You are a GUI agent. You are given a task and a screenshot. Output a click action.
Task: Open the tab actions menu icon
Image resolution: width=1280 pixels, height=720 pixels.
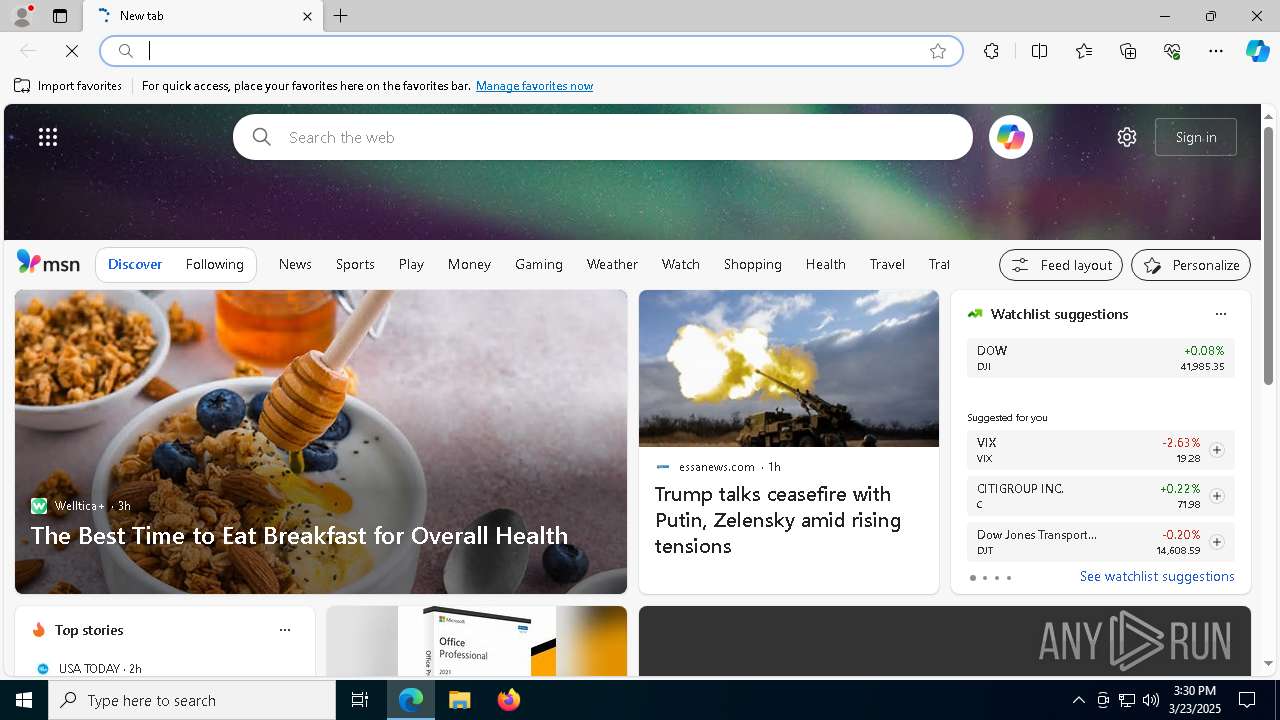60,16
